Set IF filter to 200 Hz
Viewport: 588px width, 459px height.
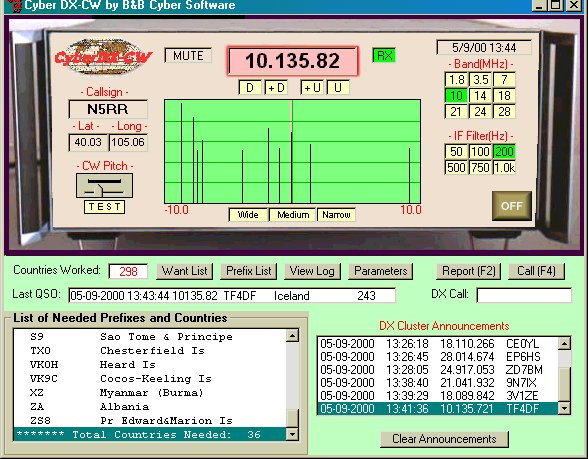[504, 152]
